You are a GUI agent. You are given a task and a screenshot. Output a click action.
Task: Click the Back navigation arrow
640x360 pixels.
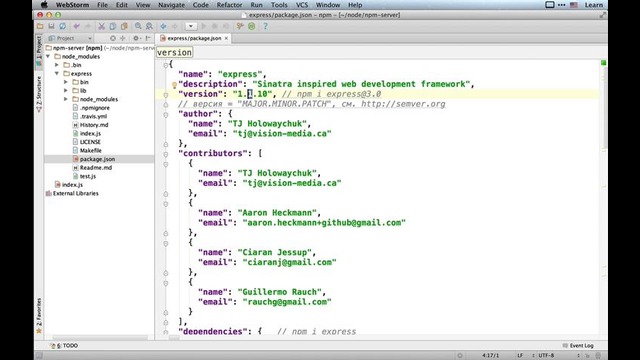163,26
